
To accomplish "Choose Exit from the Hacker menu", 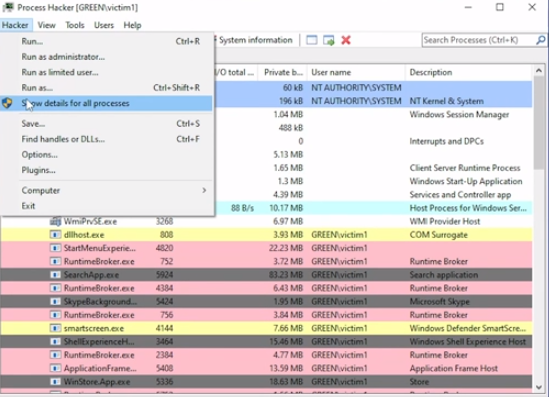I will coord(106,206).
